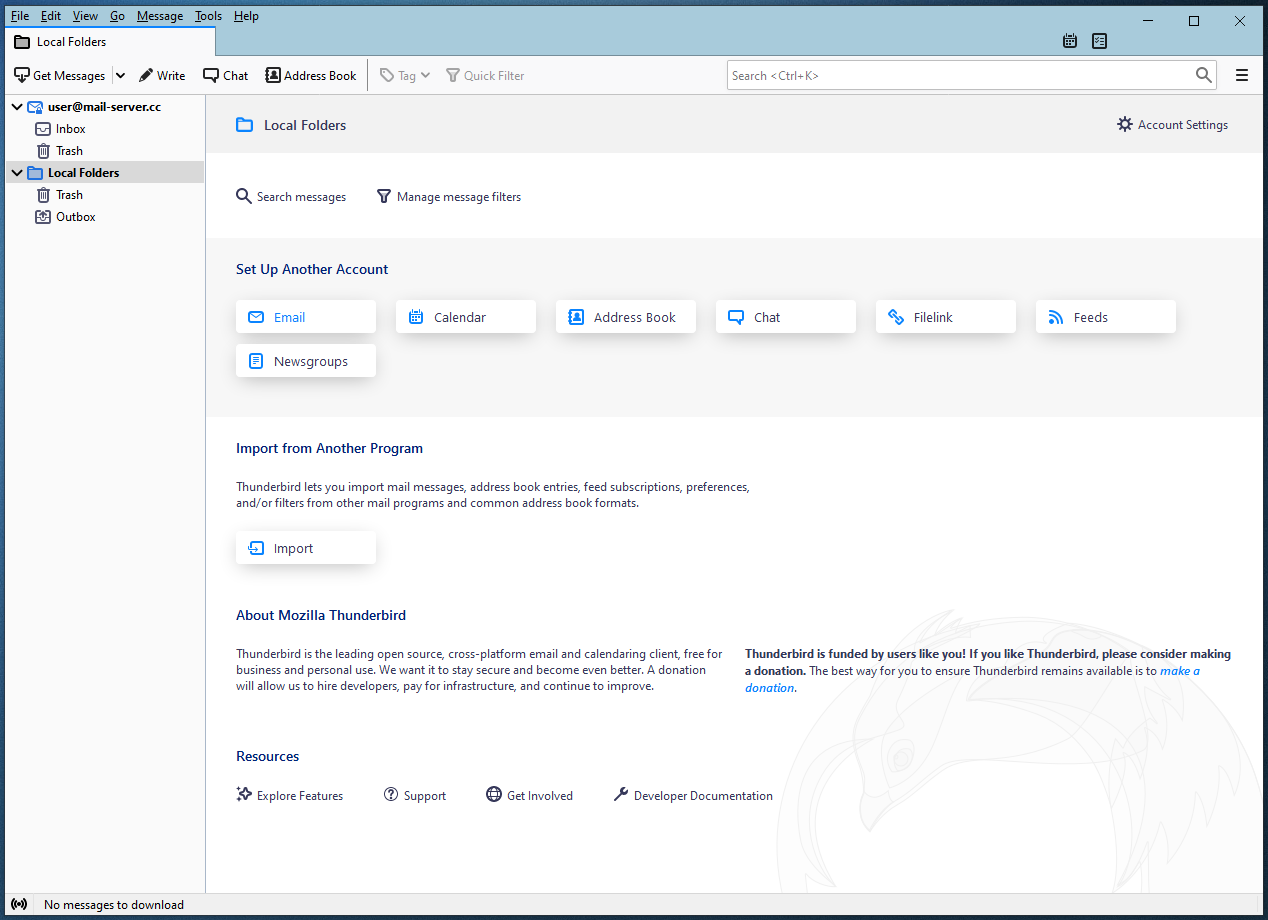Open the Calendar tab icon in title bar

coord(1070,41)
